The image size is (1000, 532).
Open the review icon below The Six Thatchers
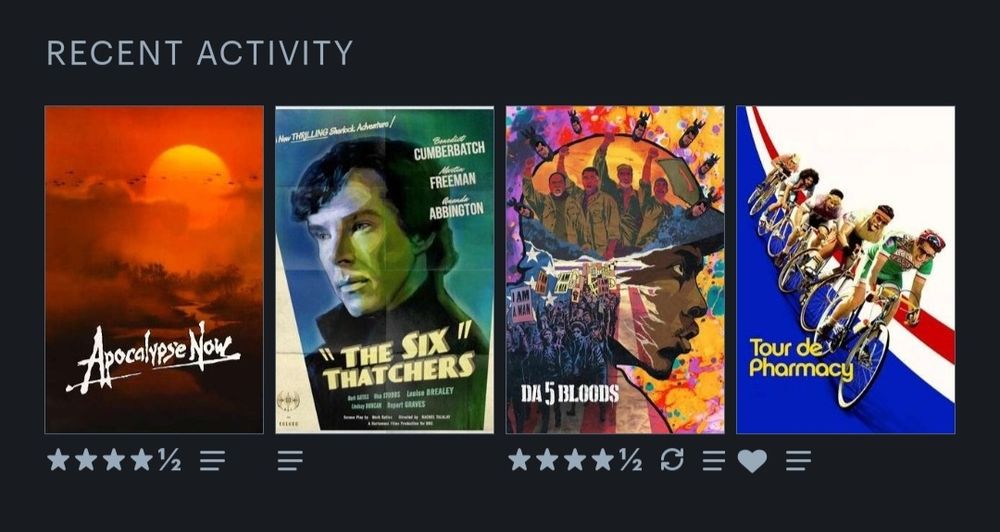(x=290, y=460)
